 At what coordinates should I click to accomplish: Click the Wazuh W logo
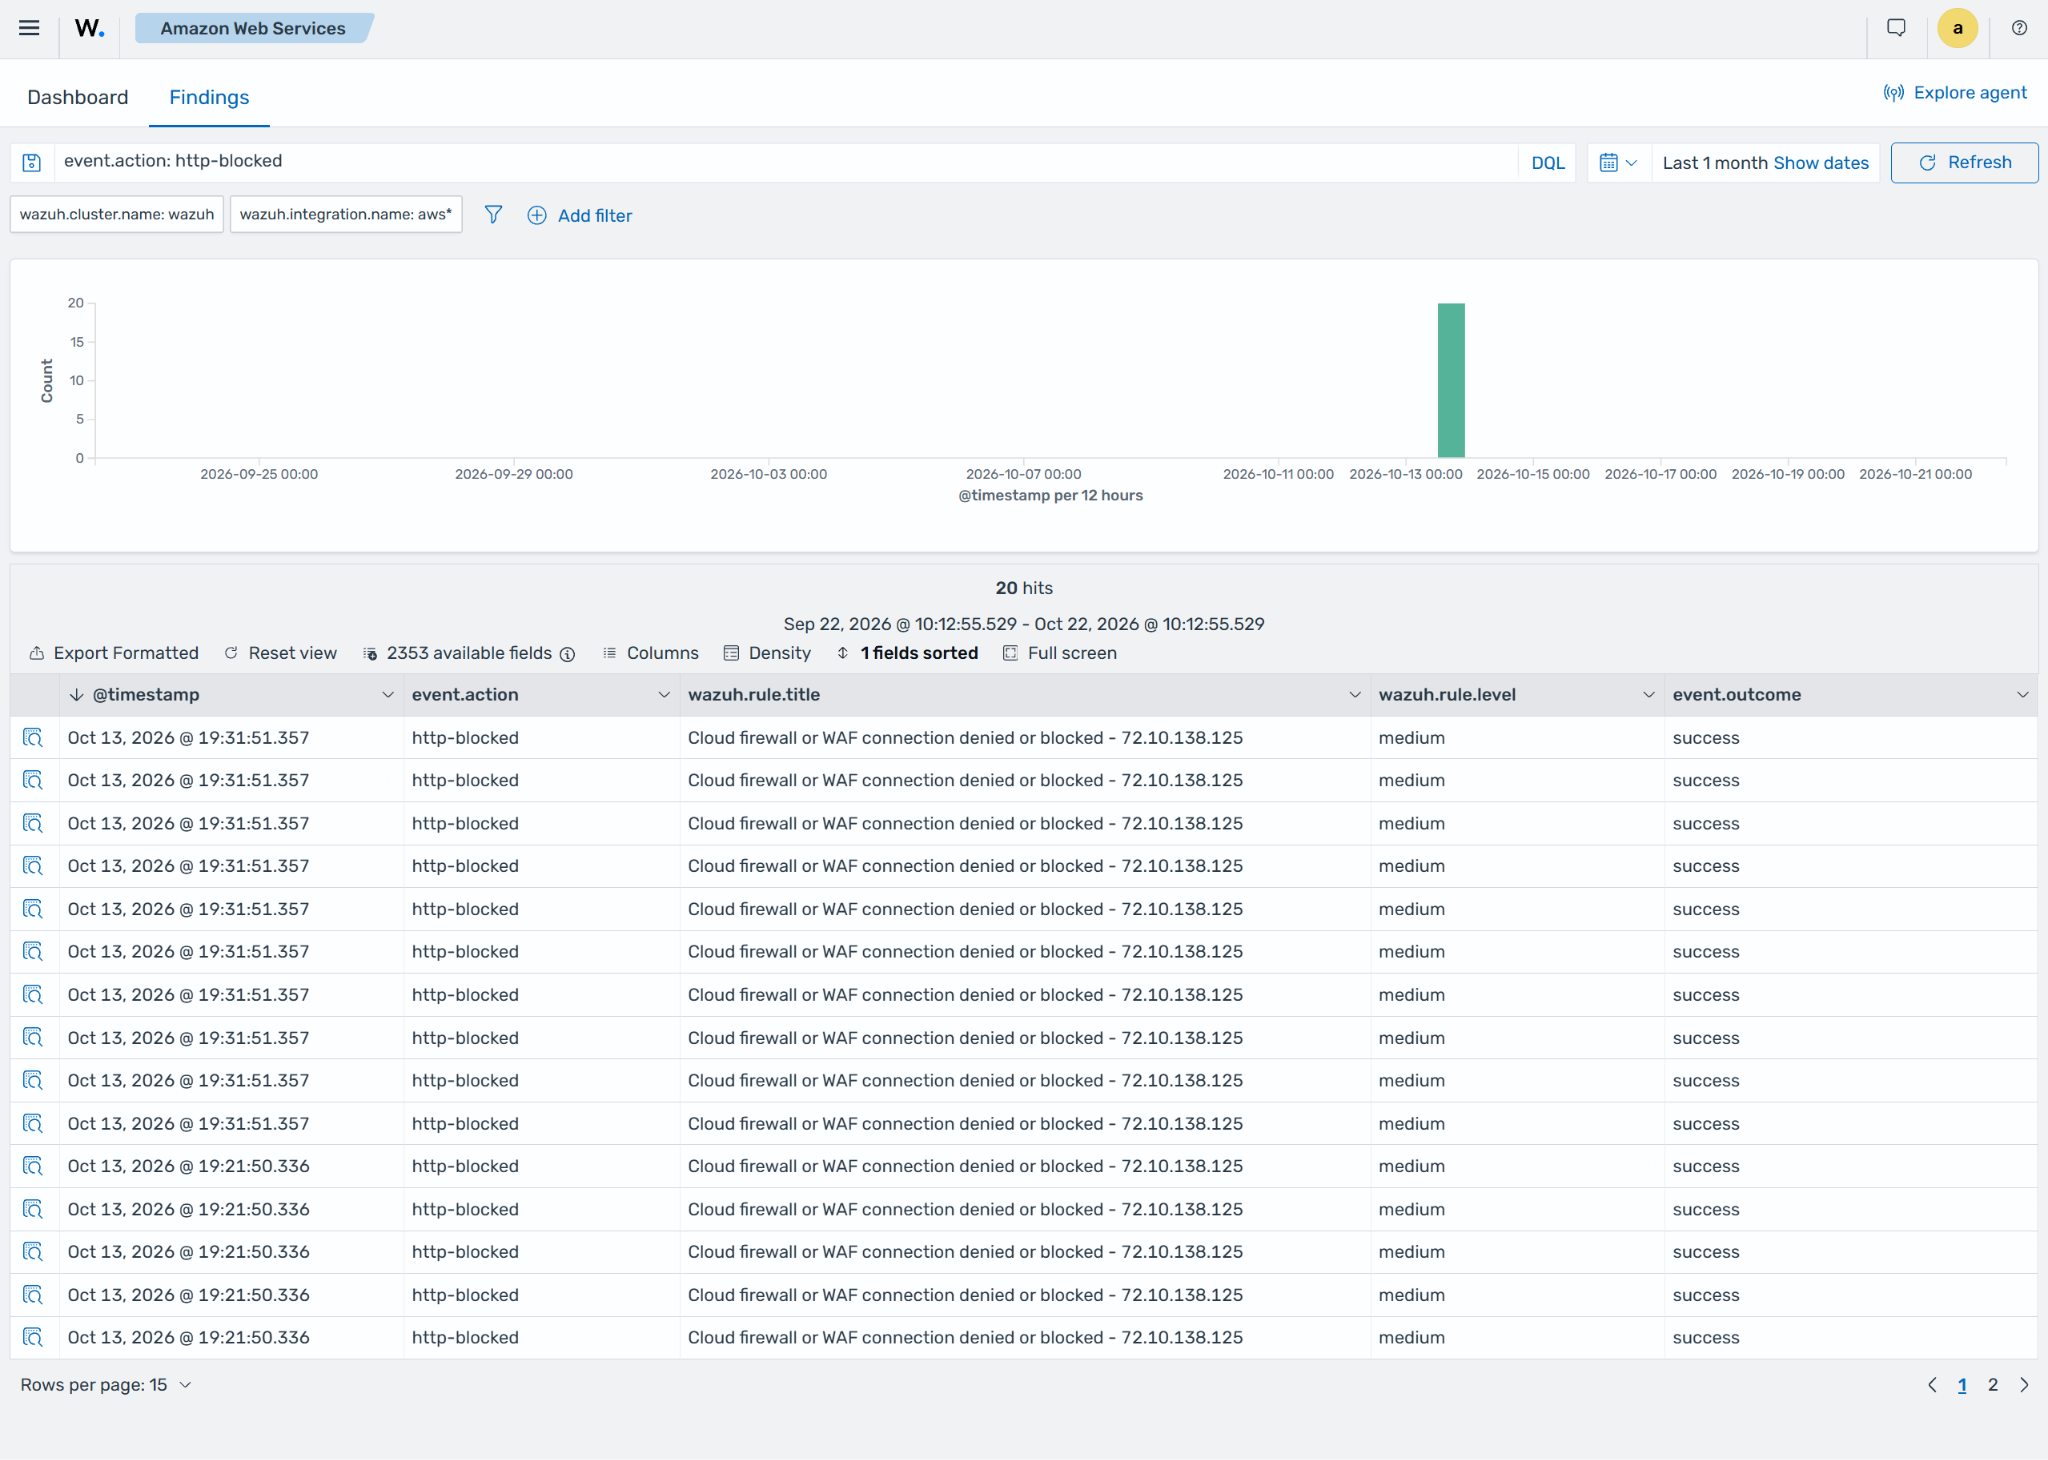[89, 28]
